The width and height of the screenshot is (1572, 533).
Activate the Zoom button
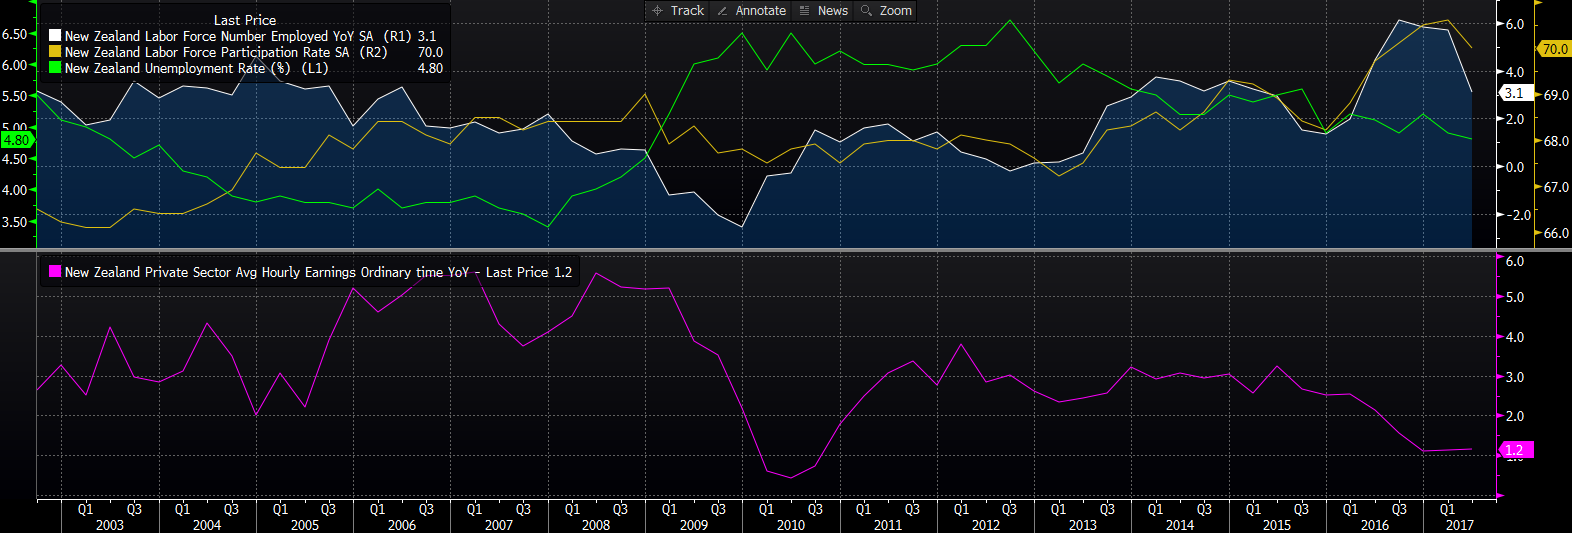coord(895,11)
